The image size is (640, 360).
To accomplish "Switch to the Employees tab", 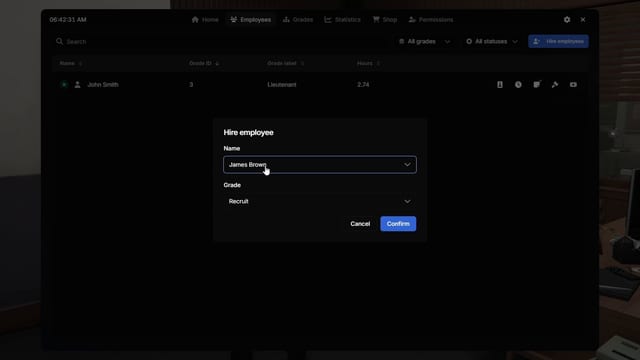I will coord(251,20).
